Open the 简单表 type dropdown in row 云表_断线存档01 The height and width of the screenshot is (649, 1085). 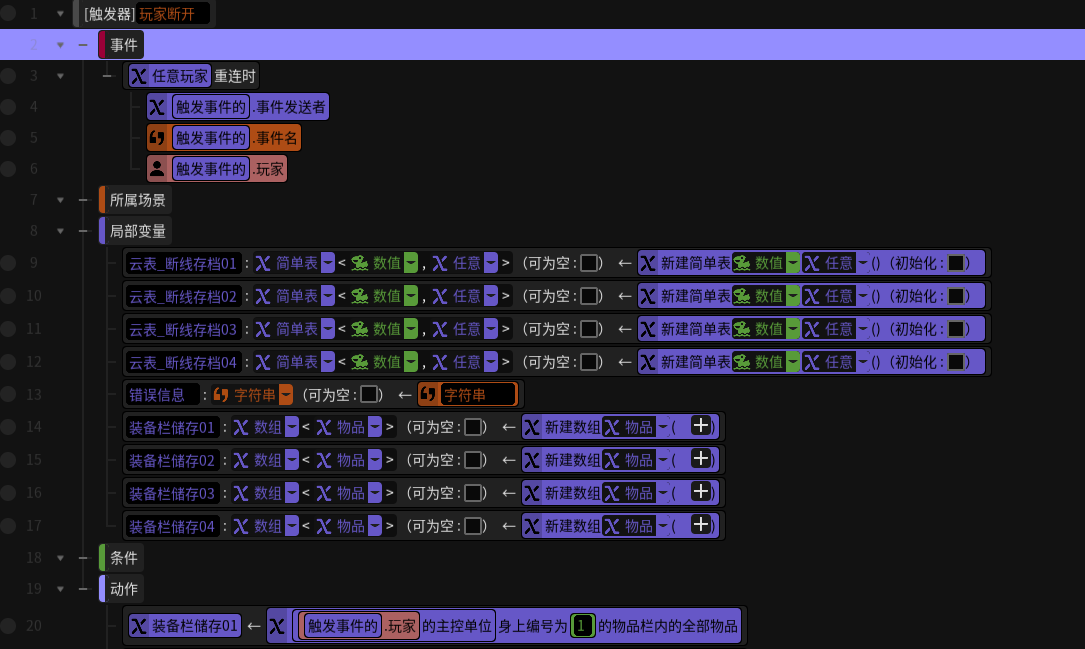pyautogui.click(x=328, y=263)
